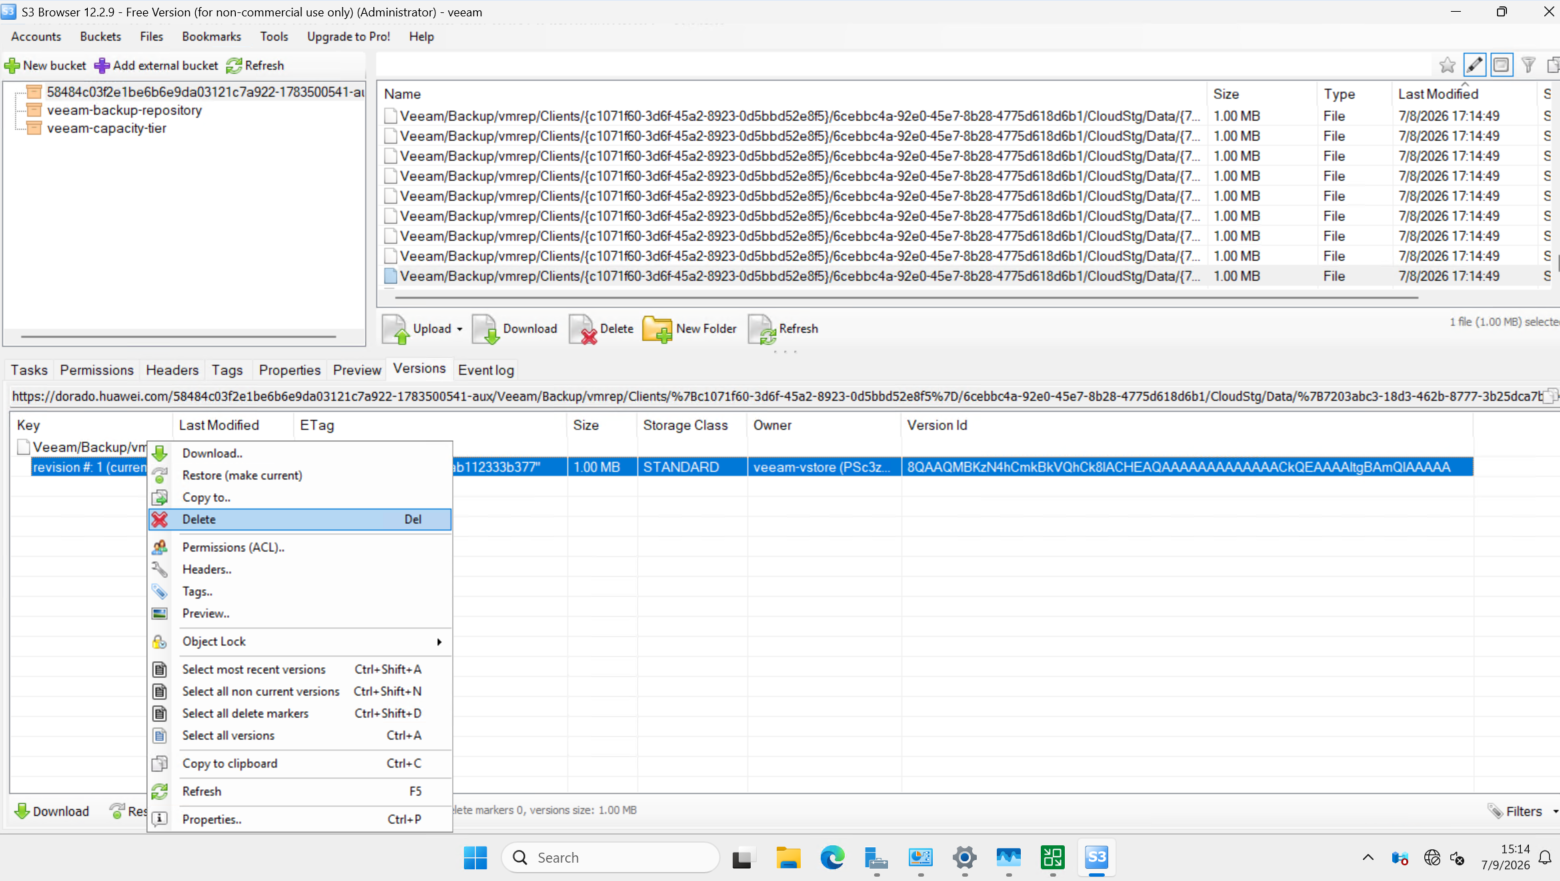
Task: Choose Preview.. in the context menu
Action: pyautogui.click(x=300, y=614)
